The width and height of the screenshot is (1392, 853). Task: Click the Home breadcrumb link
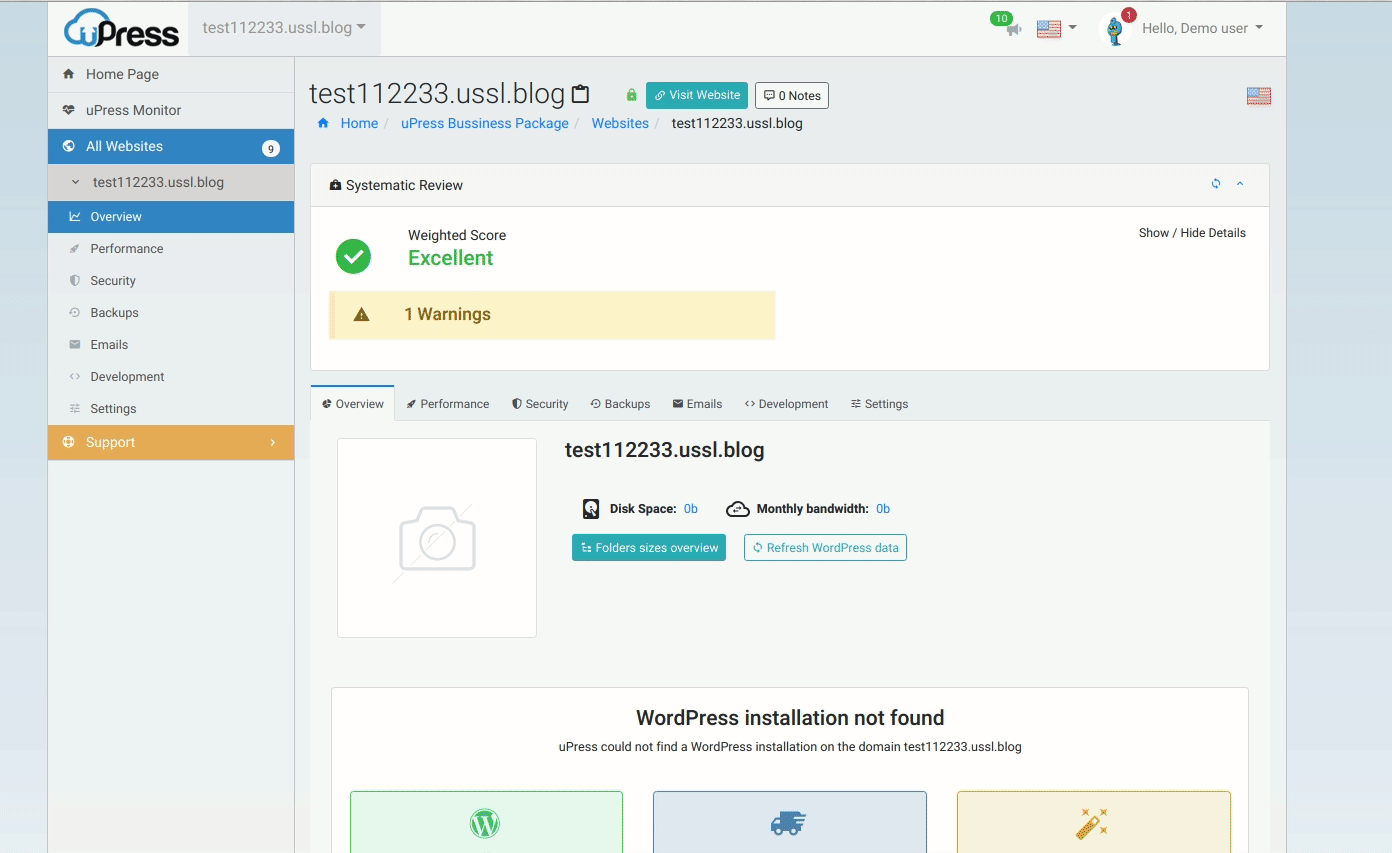click(359, 123)
